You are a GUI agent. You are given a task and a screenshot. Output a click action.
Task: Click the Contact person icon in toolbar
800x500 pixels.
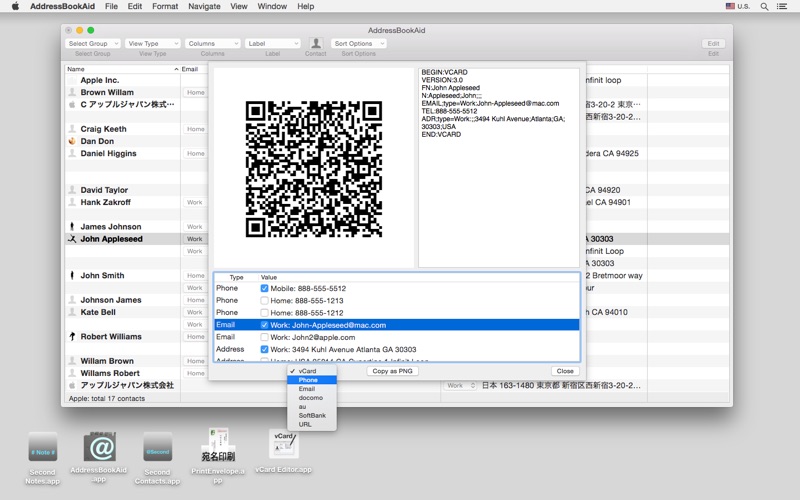click(x=316, y=43)
